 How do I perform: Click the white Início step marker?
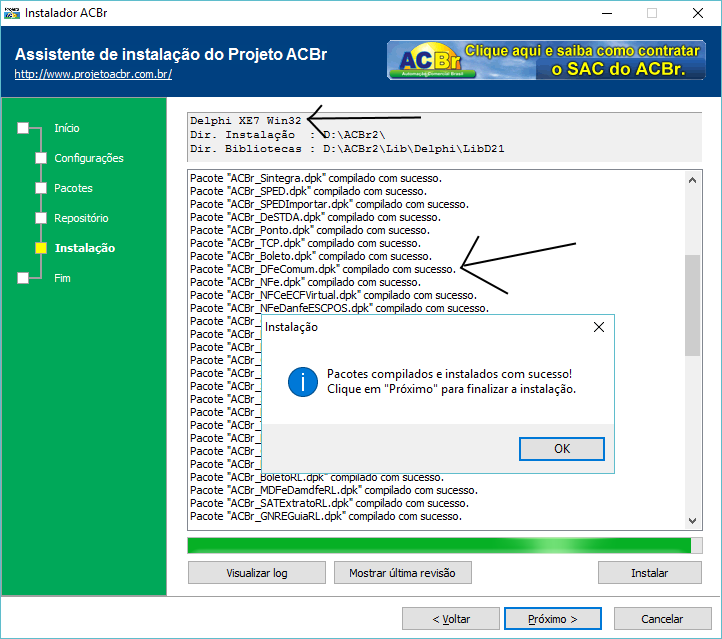(x=23, y=128)
